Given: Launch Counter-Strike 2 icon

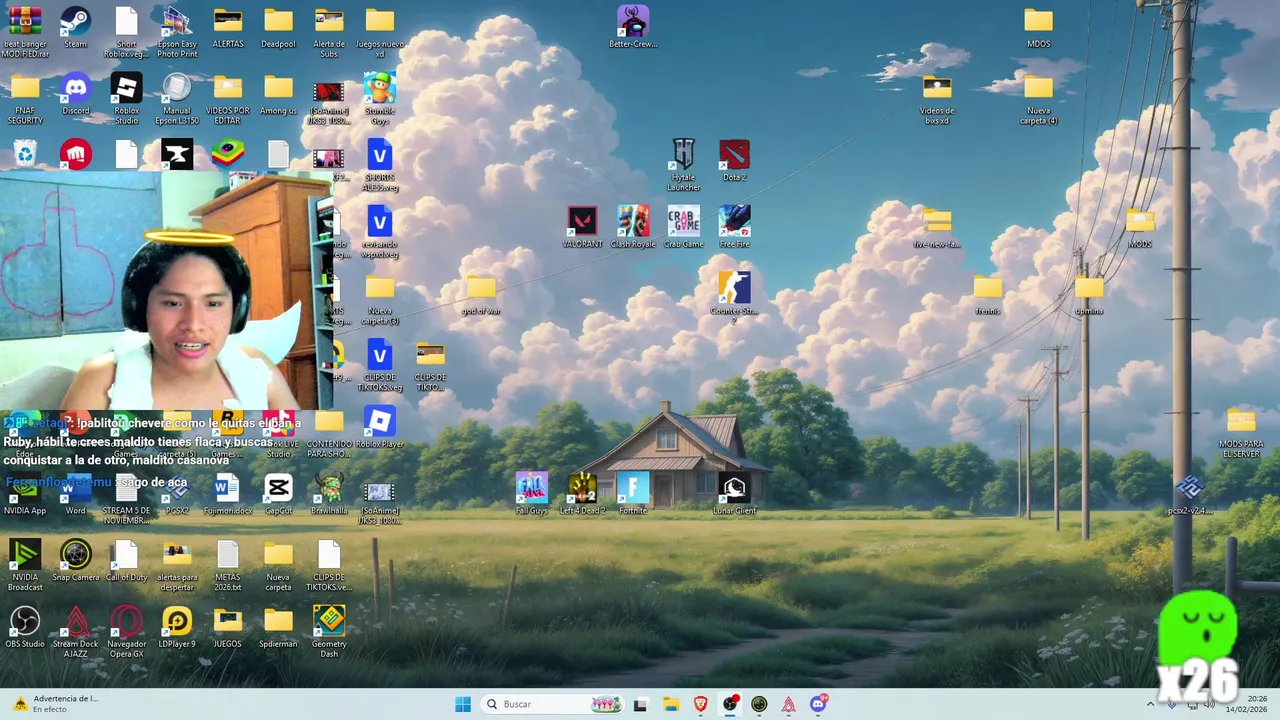Looking at the screenshot, I should (734, 298).
